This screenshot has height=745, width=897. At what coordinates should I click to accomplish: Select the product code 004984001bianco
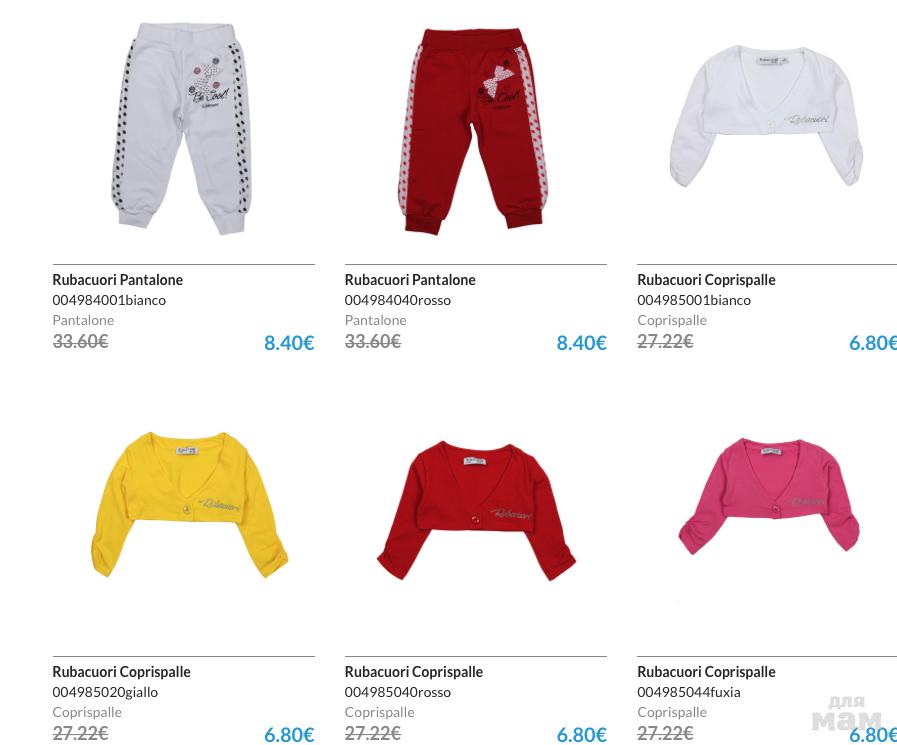[x=109, y=300]
